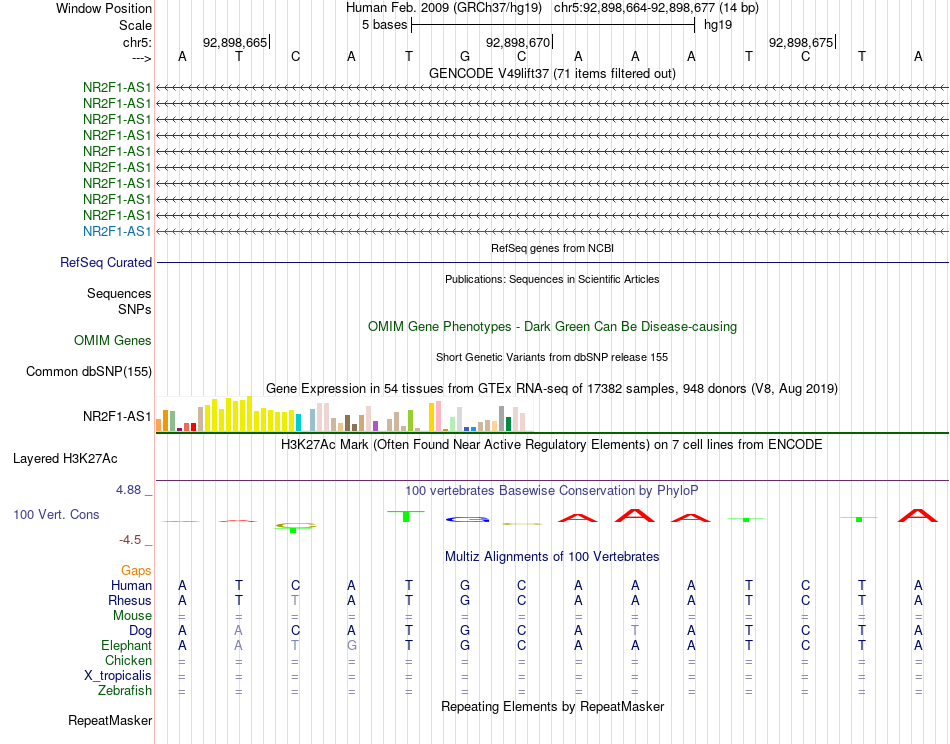Viewport: 950px width, 744px height.
Task: Click the G base in the reference sequence ruler row
Action: pos(465,56)
